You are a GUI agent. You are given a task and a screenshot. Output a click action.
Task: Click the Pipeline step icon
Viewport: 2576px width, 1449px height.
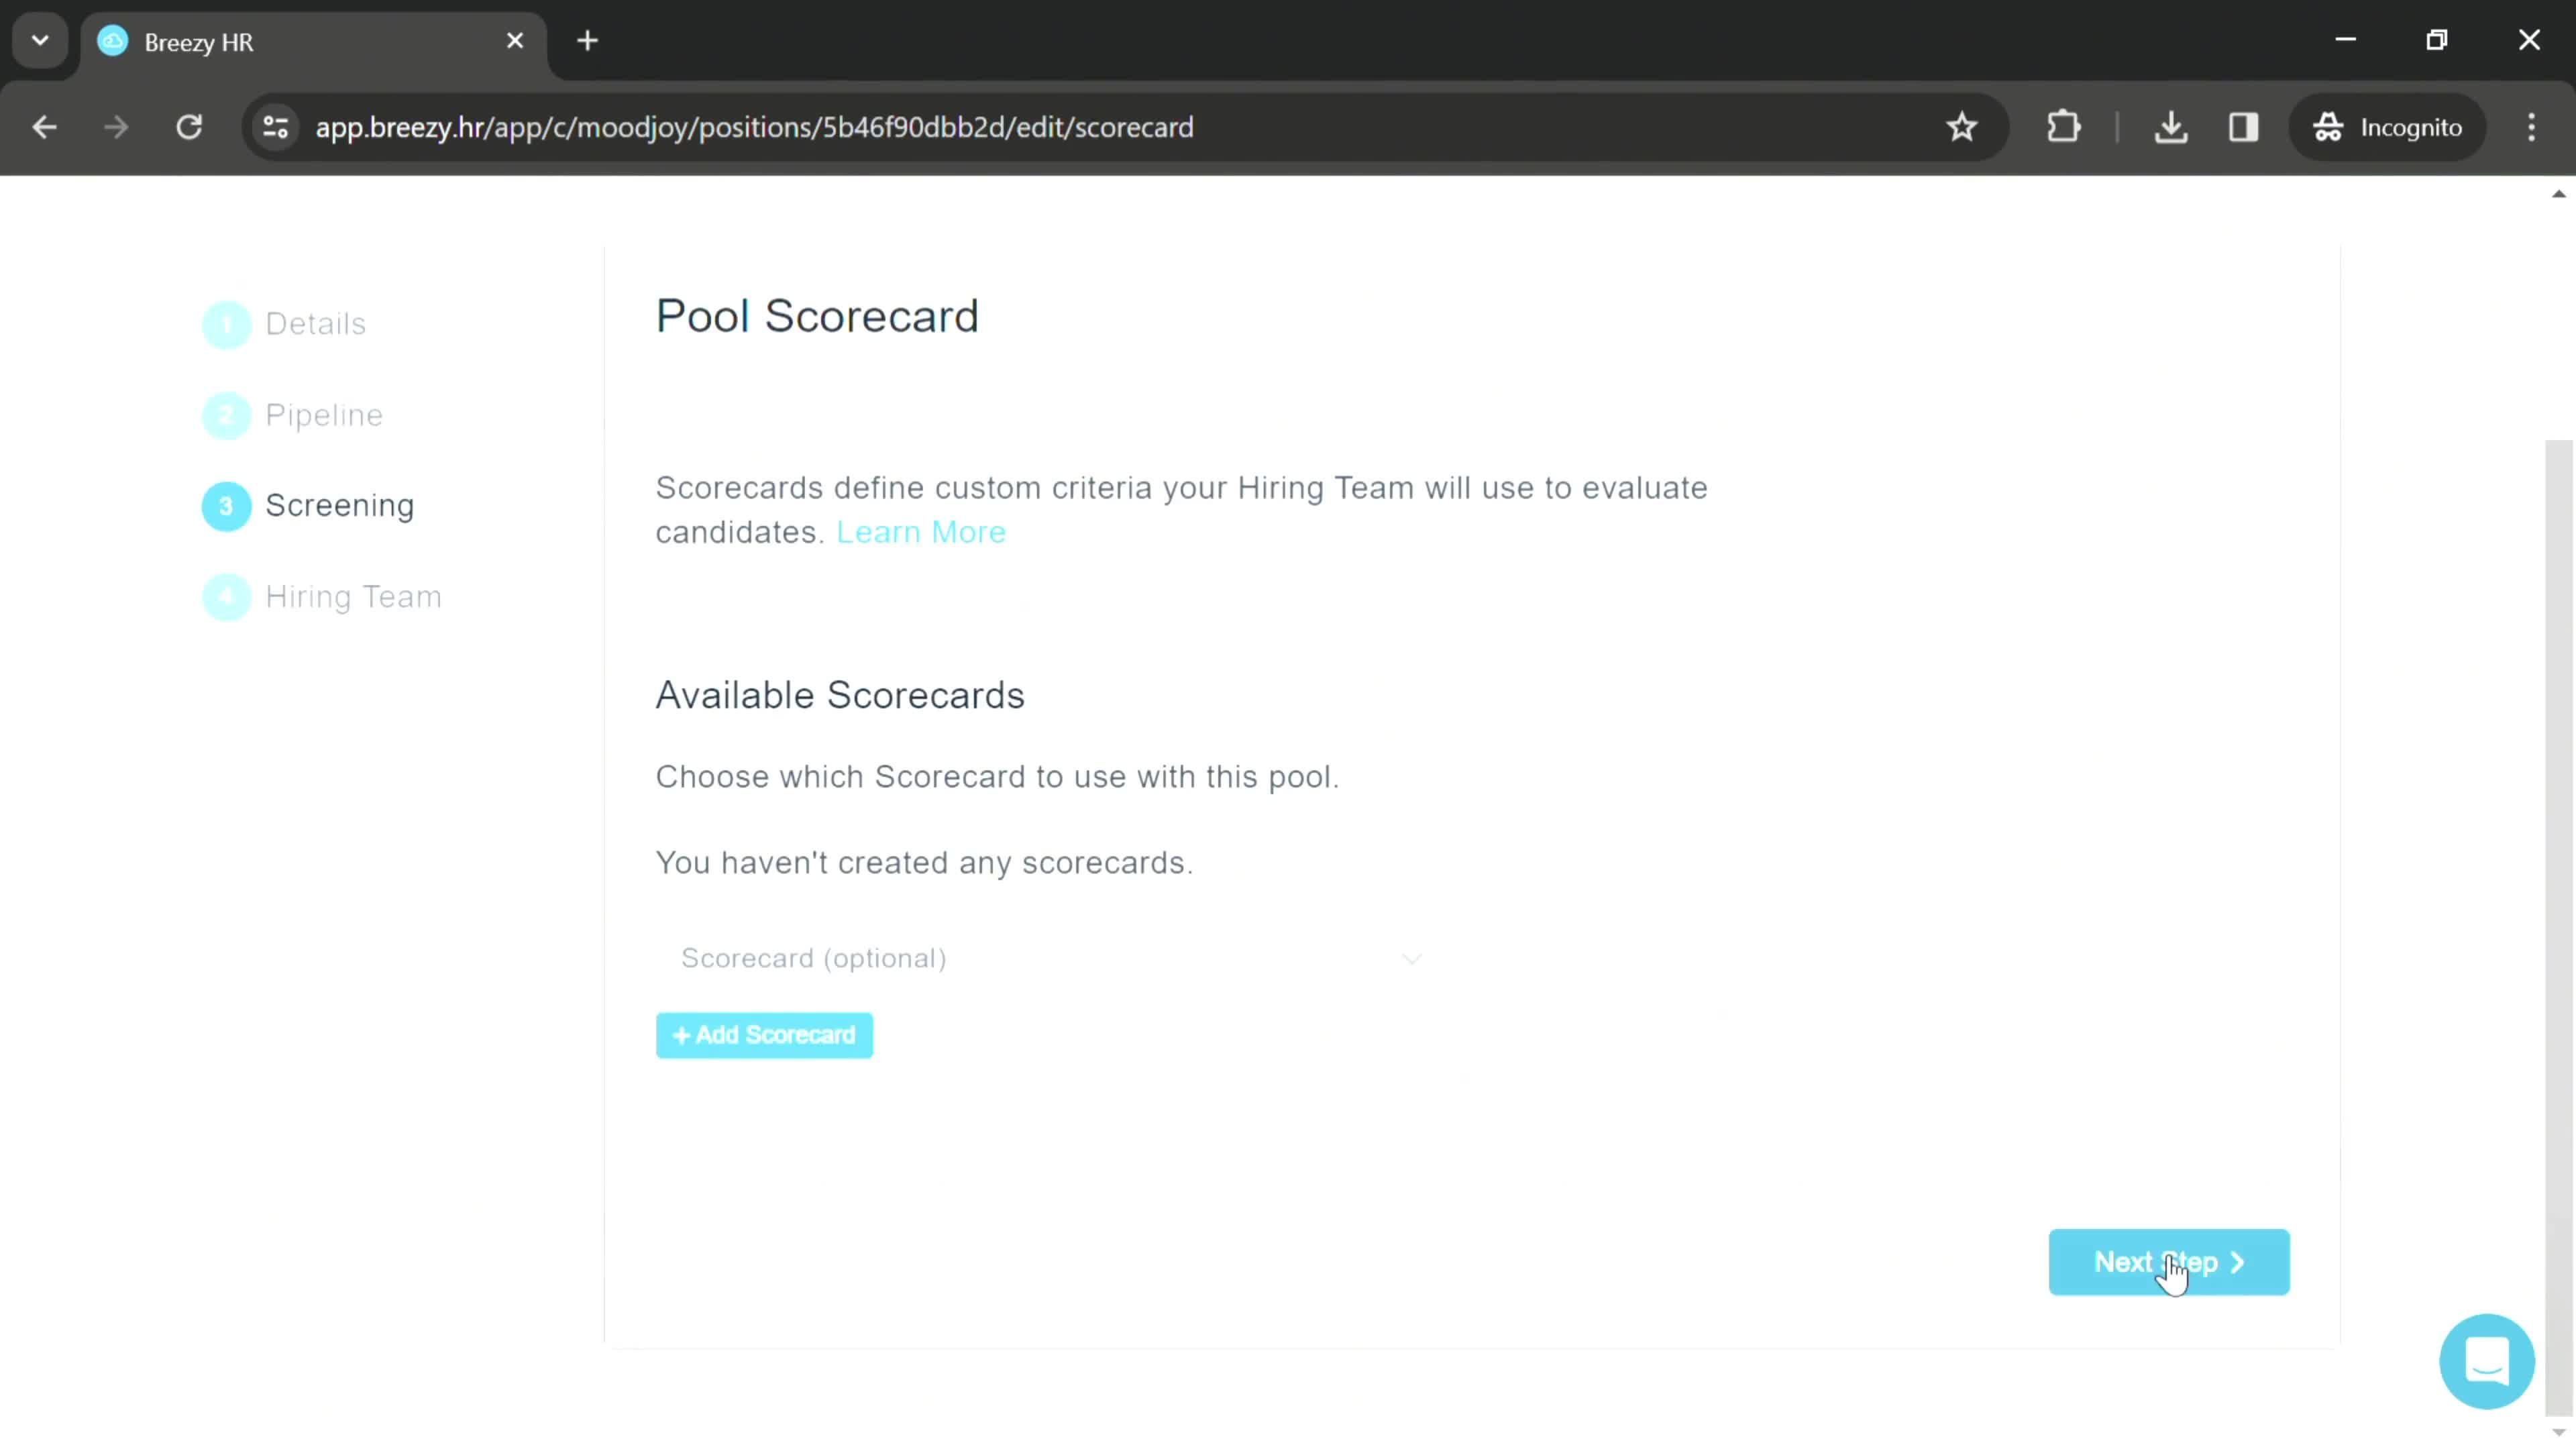(227, 414)
